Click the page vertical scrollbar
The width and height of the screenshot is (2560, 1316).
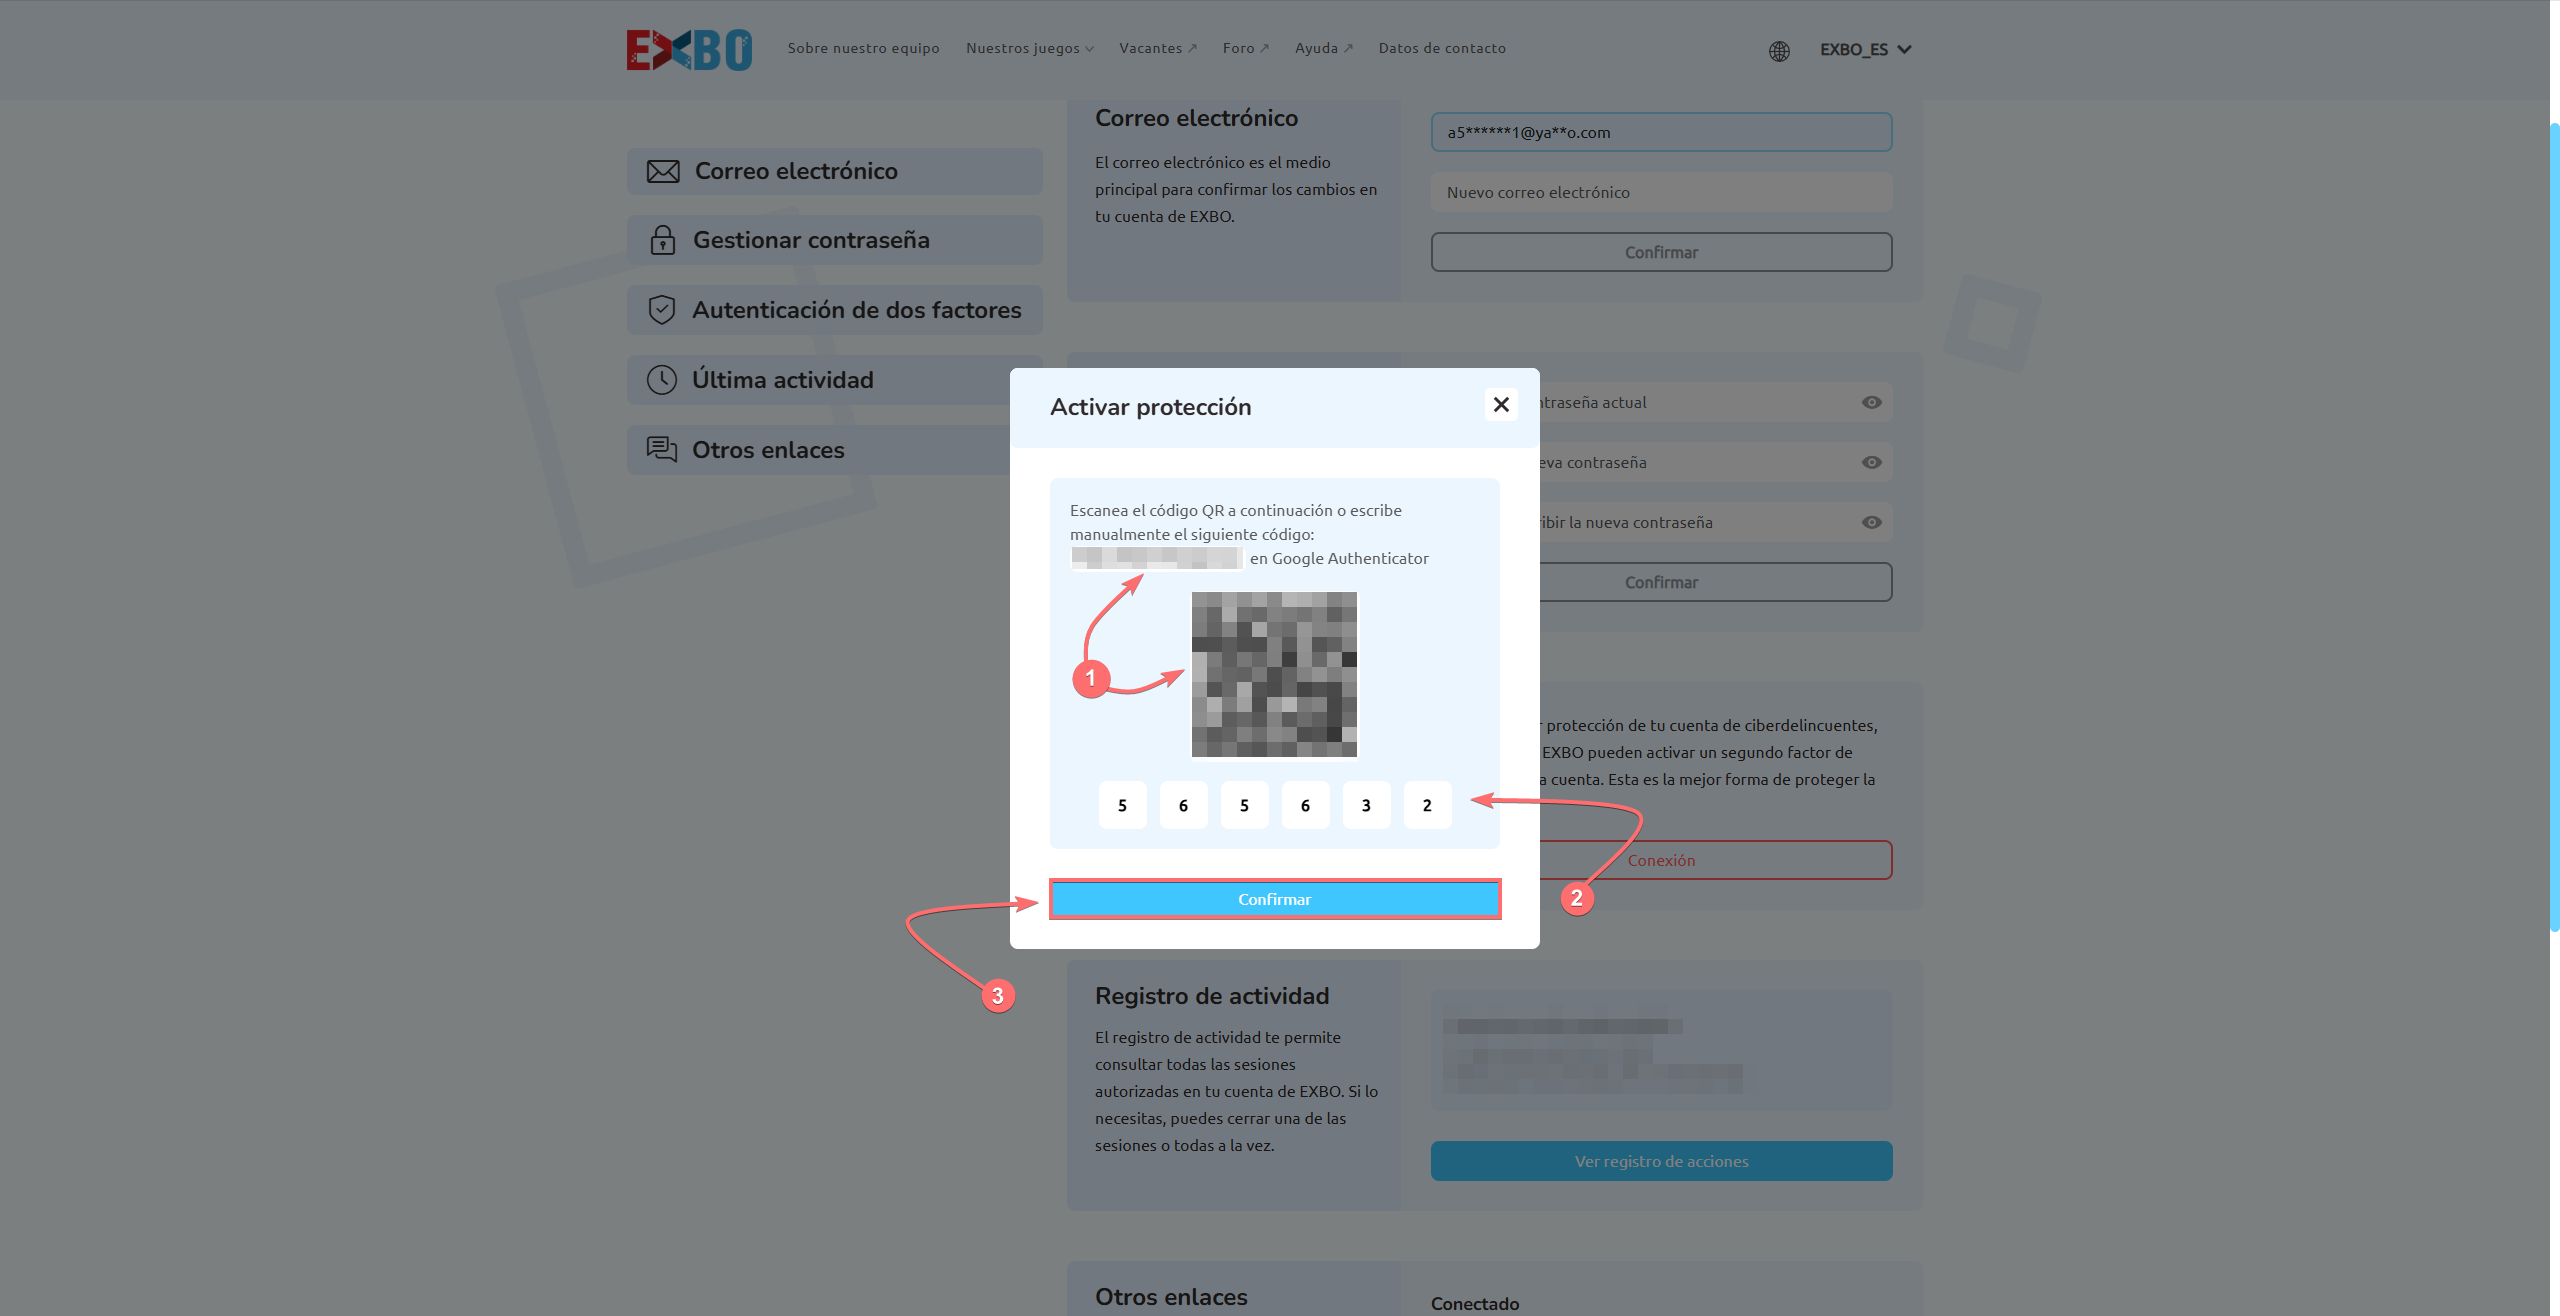2554,528
